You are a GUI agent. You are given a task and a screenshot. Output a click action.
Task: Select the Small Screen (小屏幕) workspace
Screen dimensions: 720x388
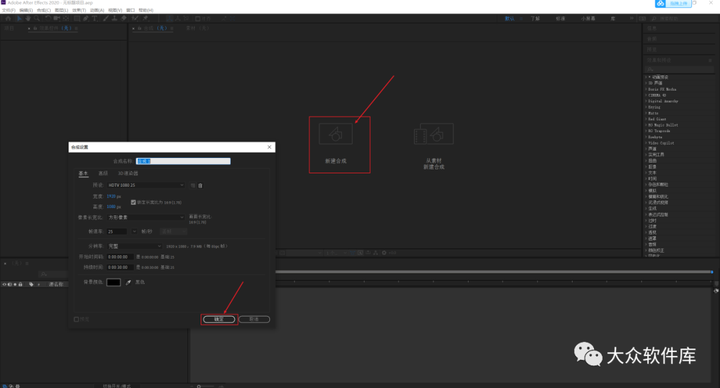588,18
